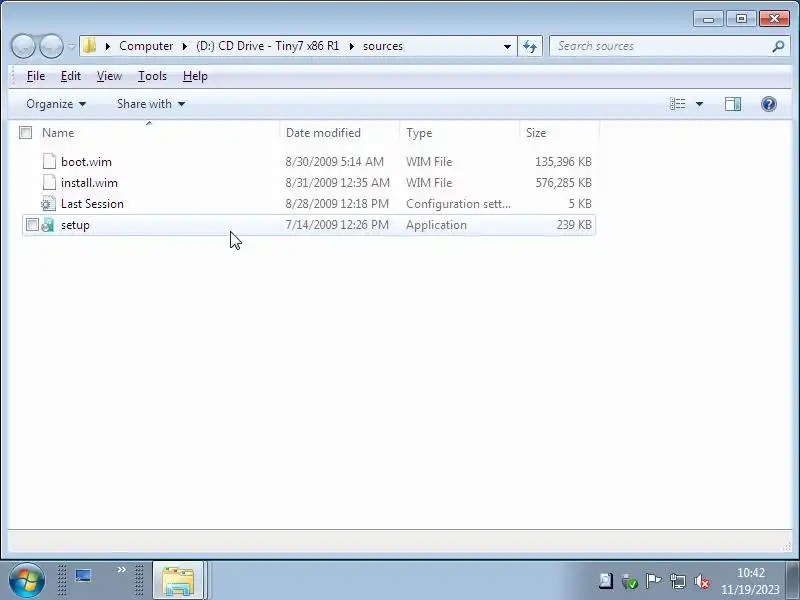Close the sources Explorer window
The width and height of the screenshot is (800, 600).
(774, 19)
